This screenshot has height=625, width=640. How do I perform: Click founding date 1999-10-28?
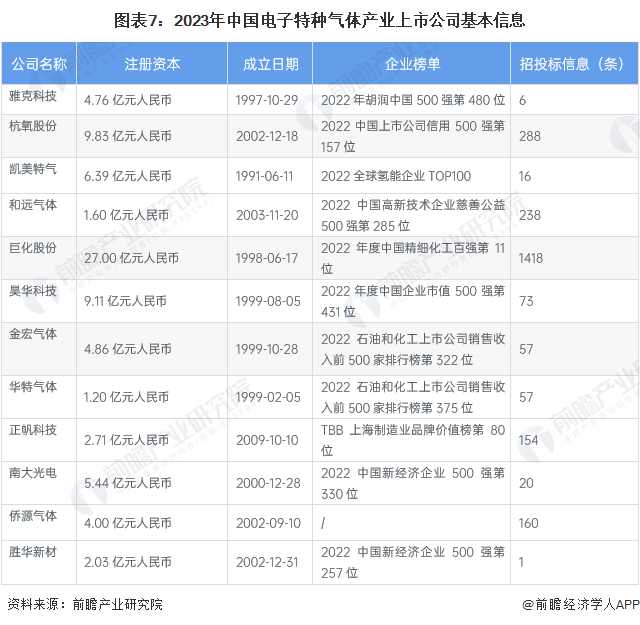(x=267, y=349)
